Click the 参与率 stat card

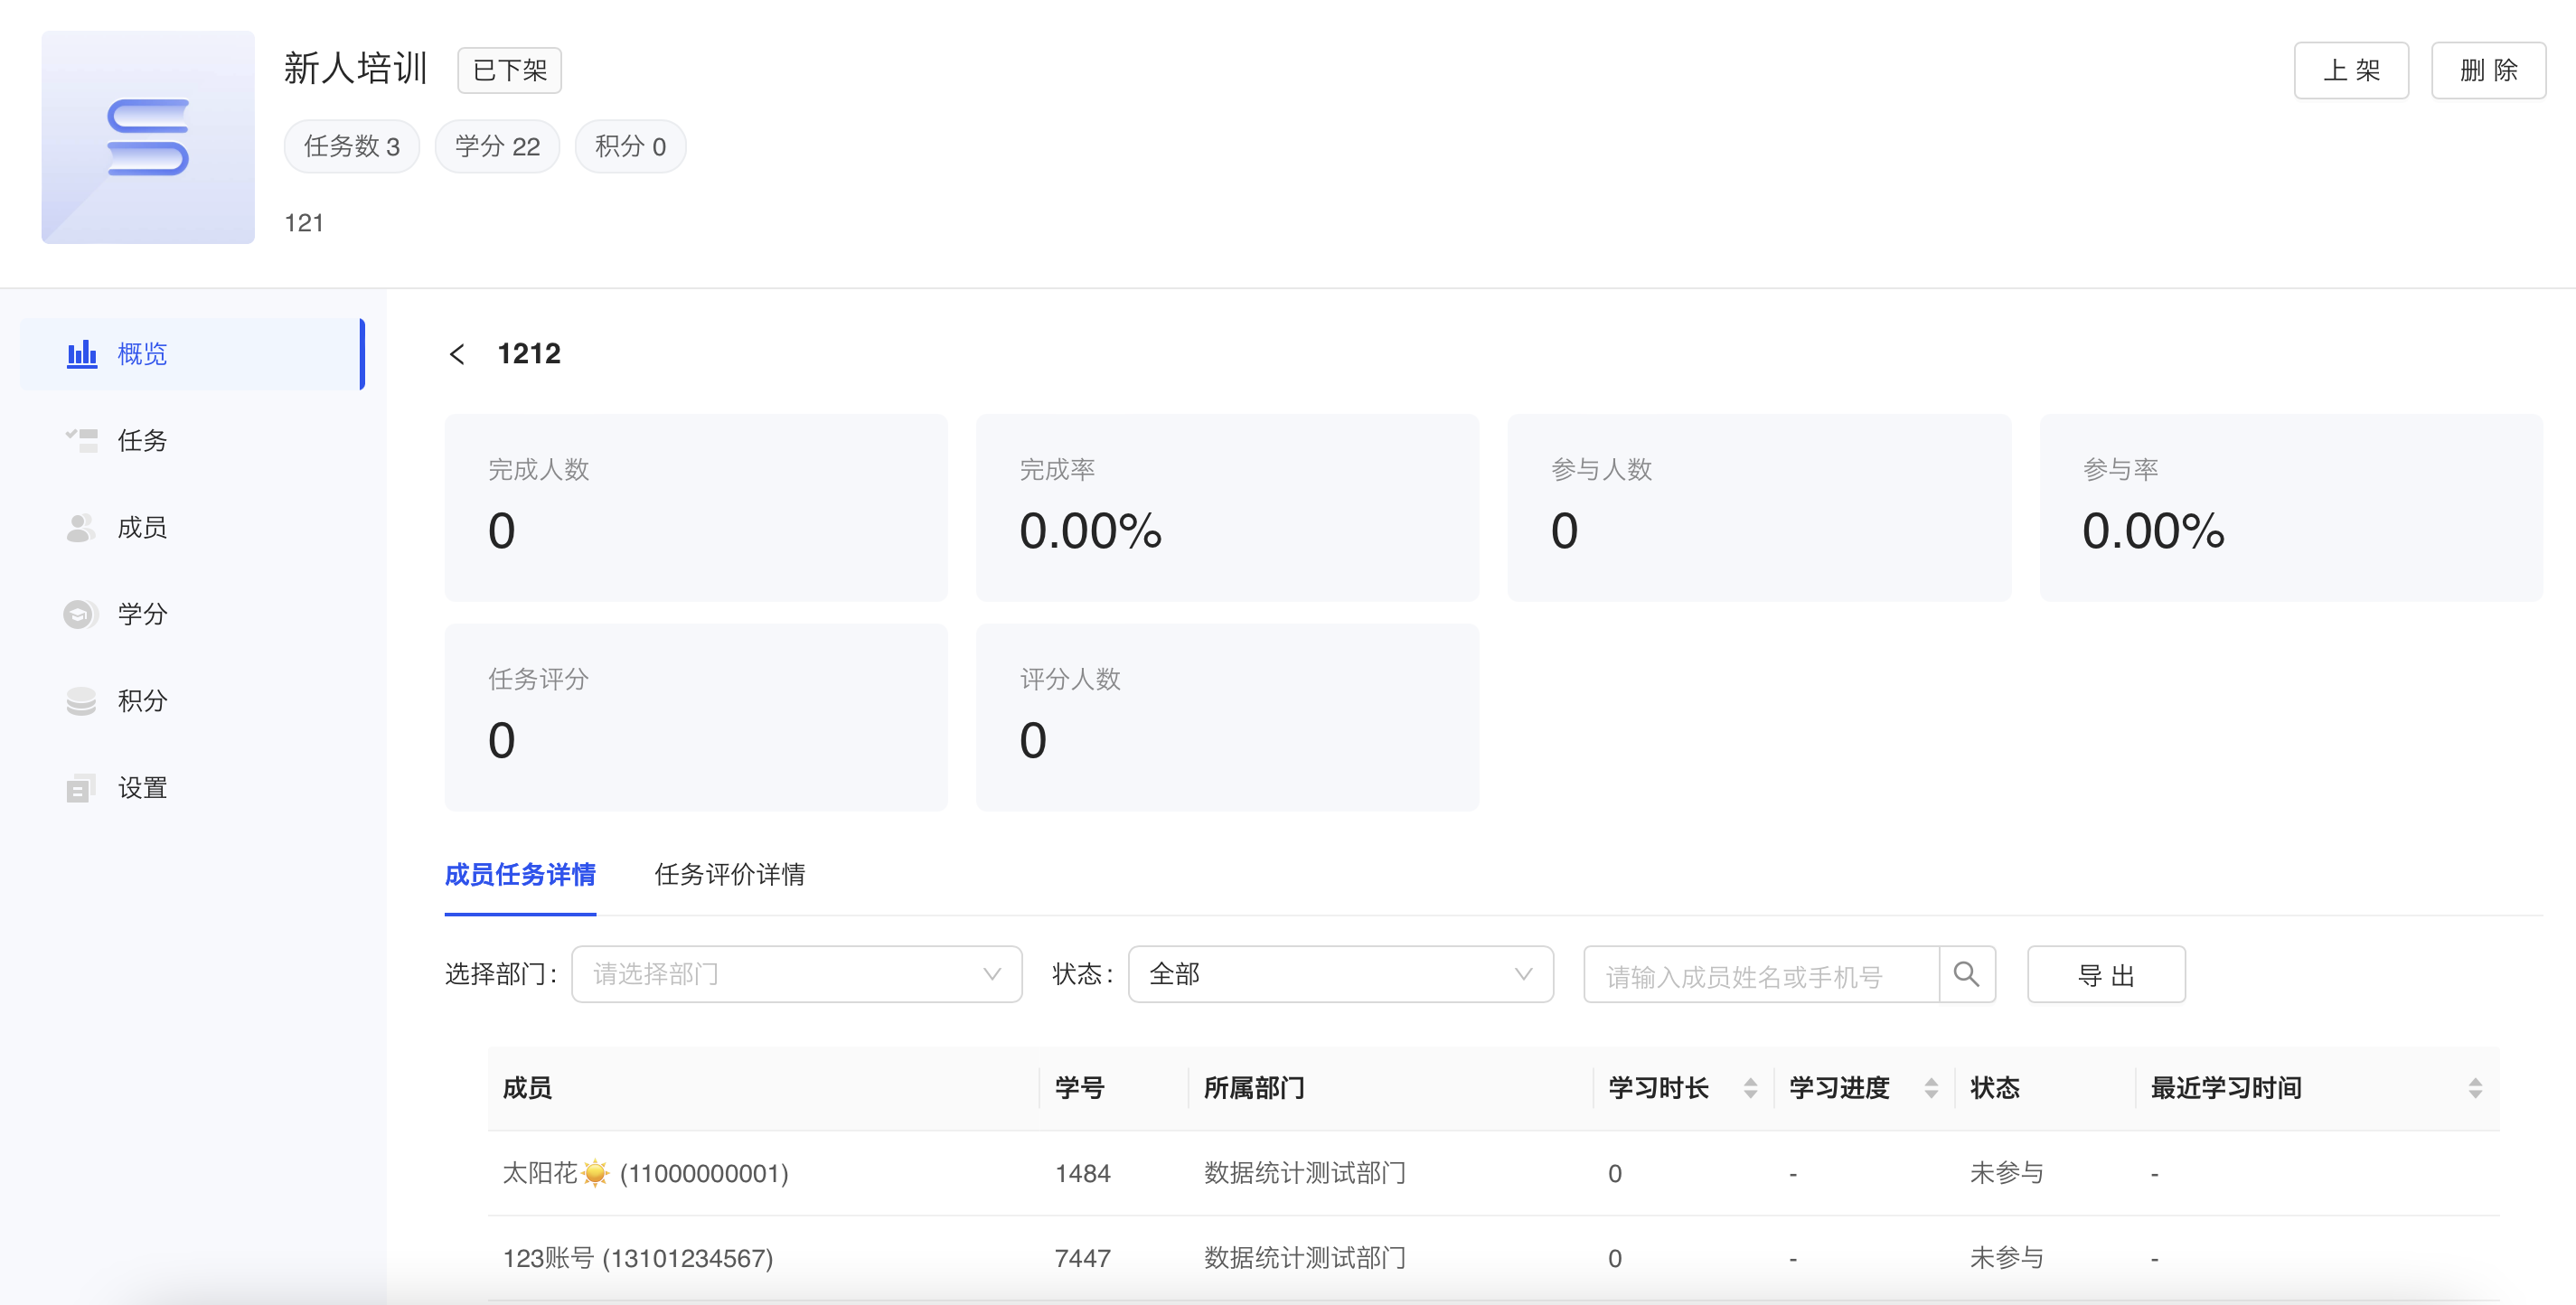click(2291, 508)
